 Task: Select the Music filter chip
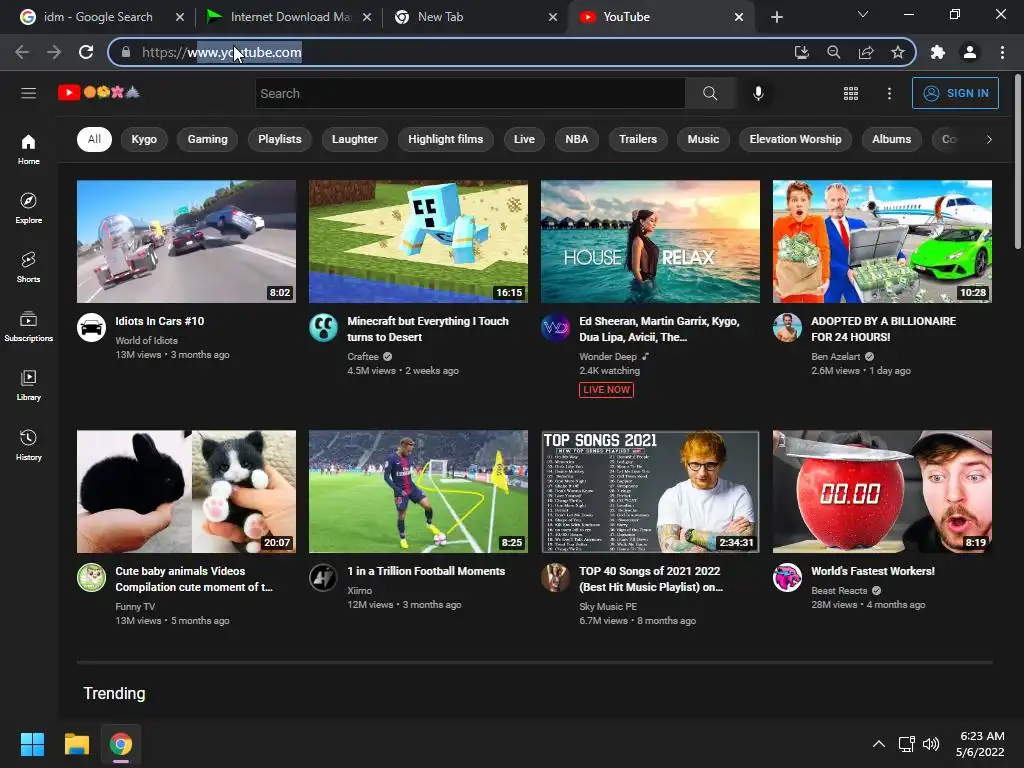(703, 139)
